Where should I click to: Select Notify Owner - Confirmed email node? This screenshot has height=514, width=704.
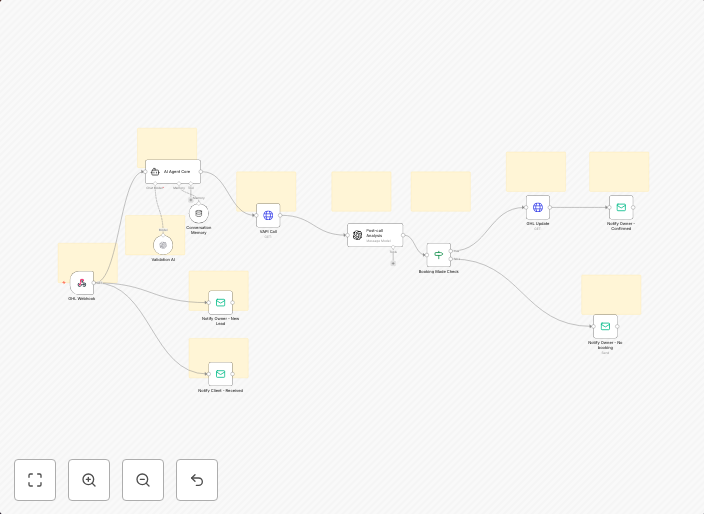621,207
